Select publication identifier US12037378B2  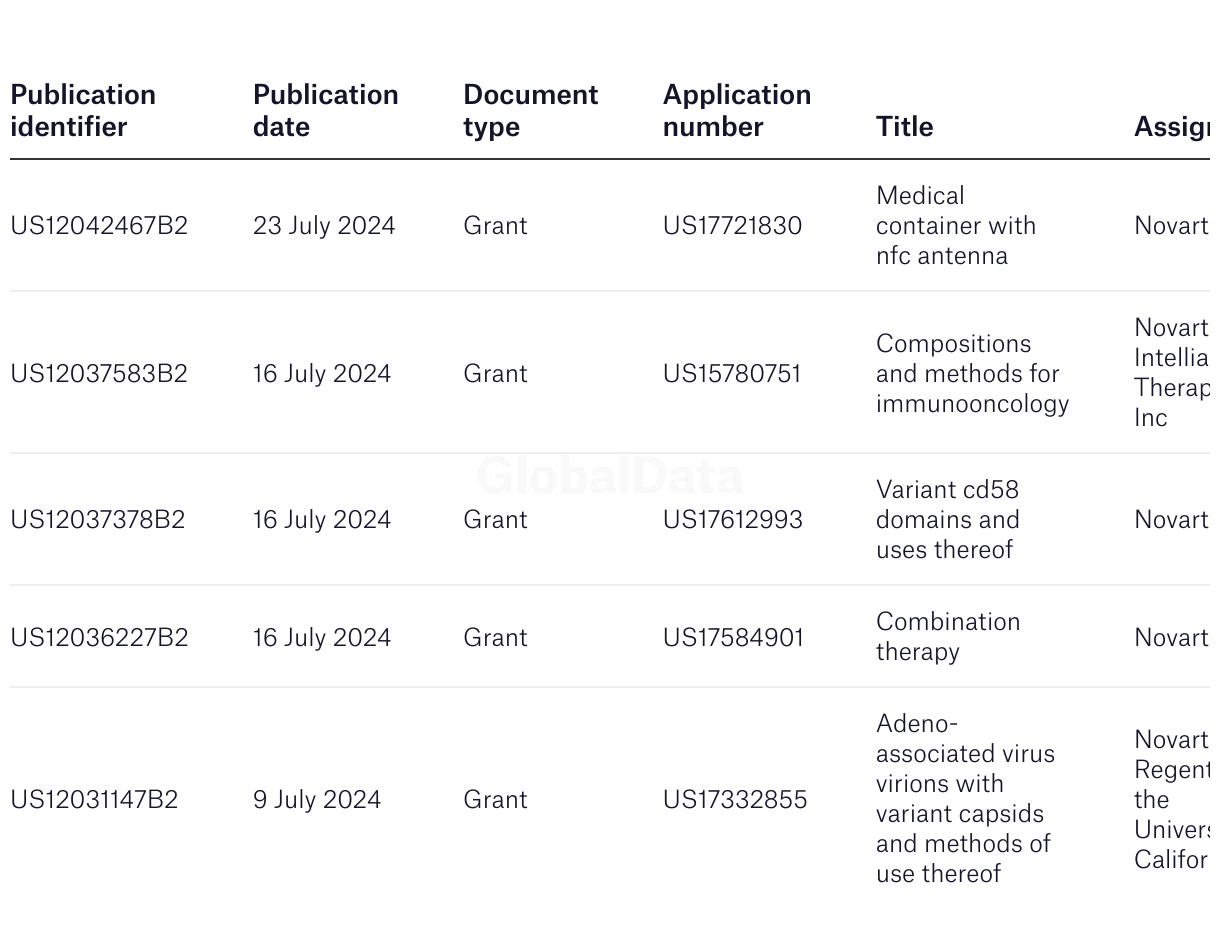[x=98, y=519]
